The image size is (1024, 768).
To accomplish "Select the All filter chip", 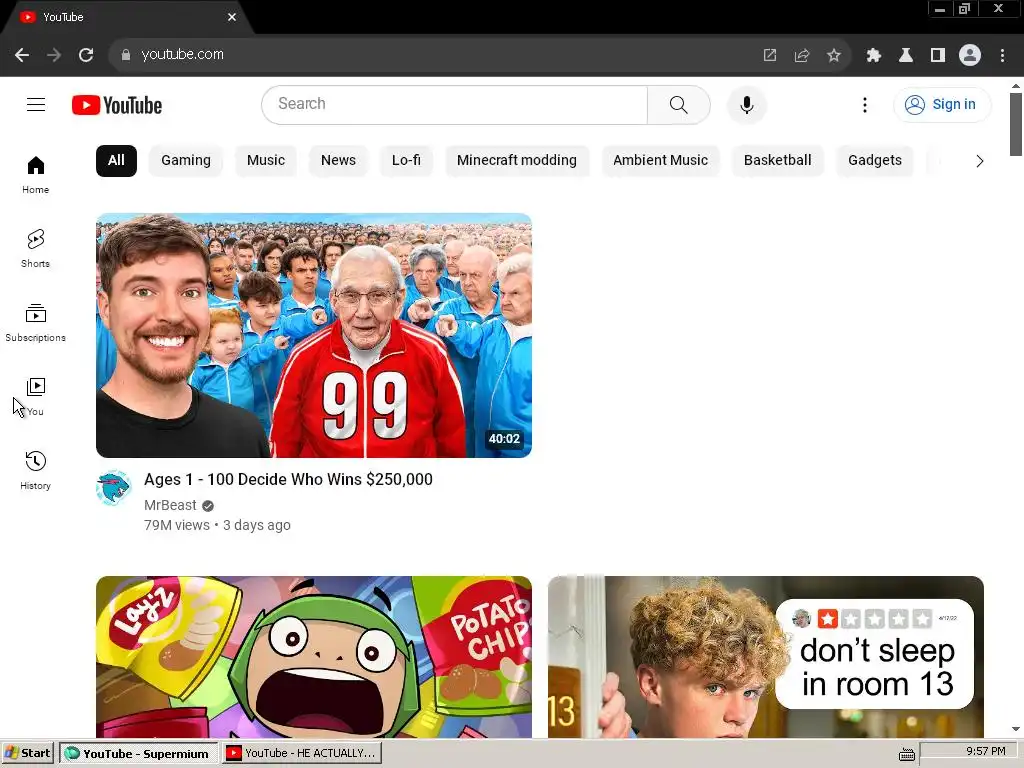I will [x=116, y=161].
